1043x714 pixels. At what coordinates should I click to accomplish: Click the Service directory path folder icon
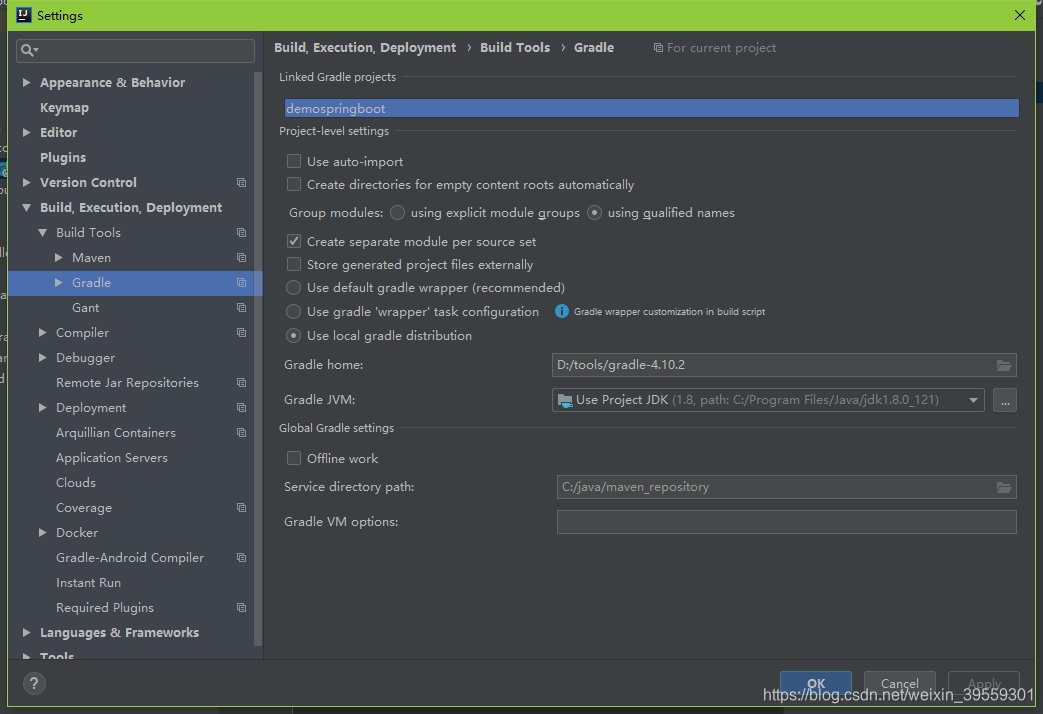(x=1004, y=487)
